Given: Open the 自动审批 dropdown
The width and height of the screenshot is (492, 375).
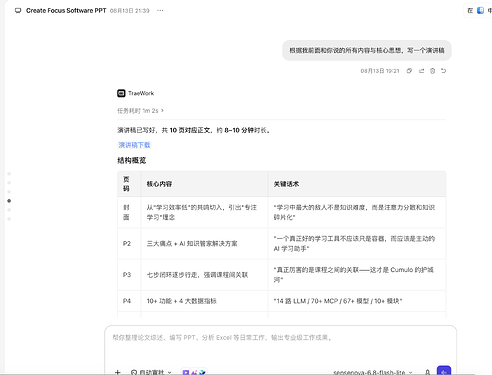Looking at the screenshot, I should (x=151, y=372).
